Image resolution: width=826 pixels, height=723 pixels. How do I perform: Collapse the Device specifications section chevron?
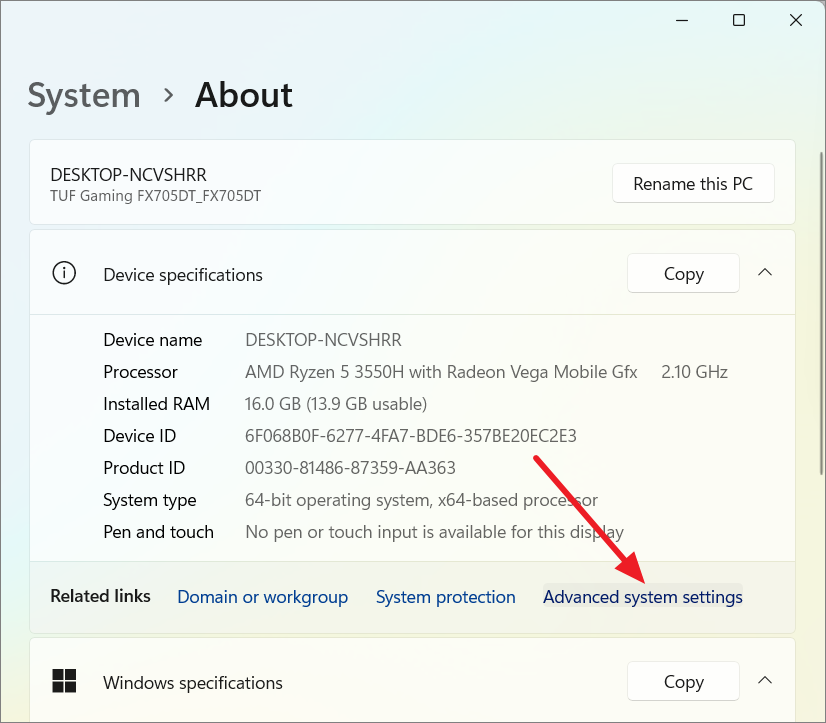pos(765,272)
